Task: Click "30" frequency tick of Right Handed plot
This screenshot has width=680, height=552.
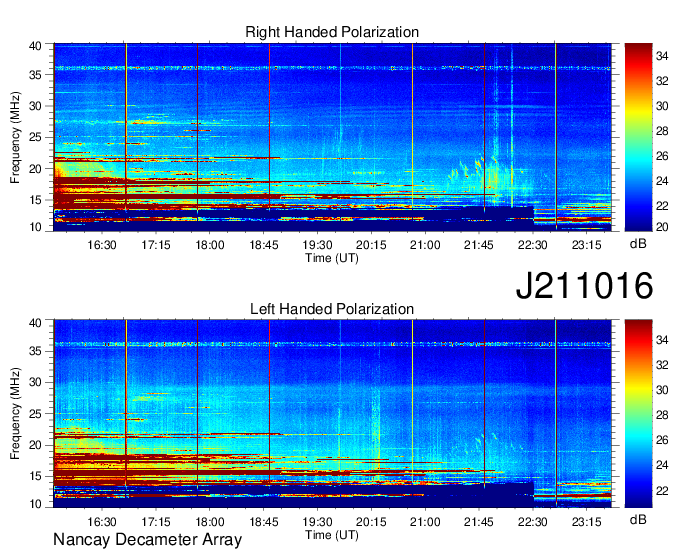Action: [35, 106]
